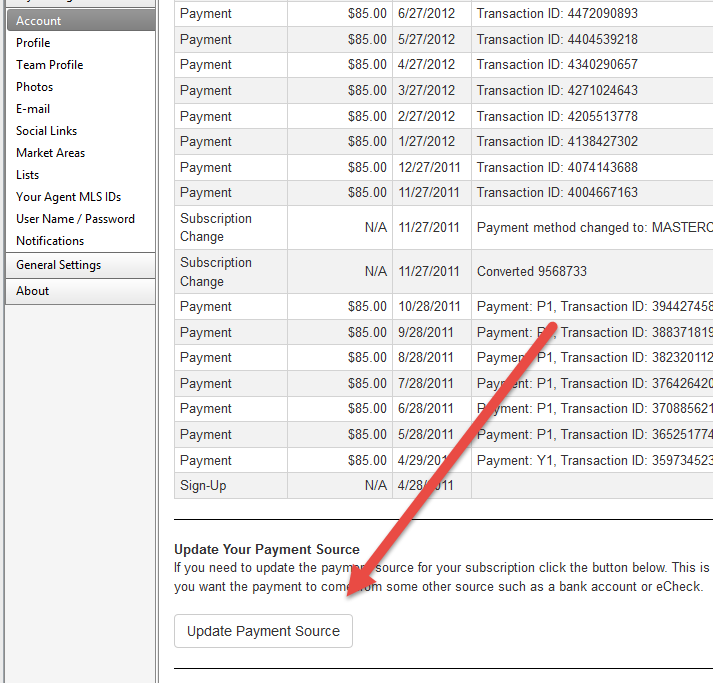Open Social Links page
This screenshot has width=713, height=683.
[x=46, y=131]
